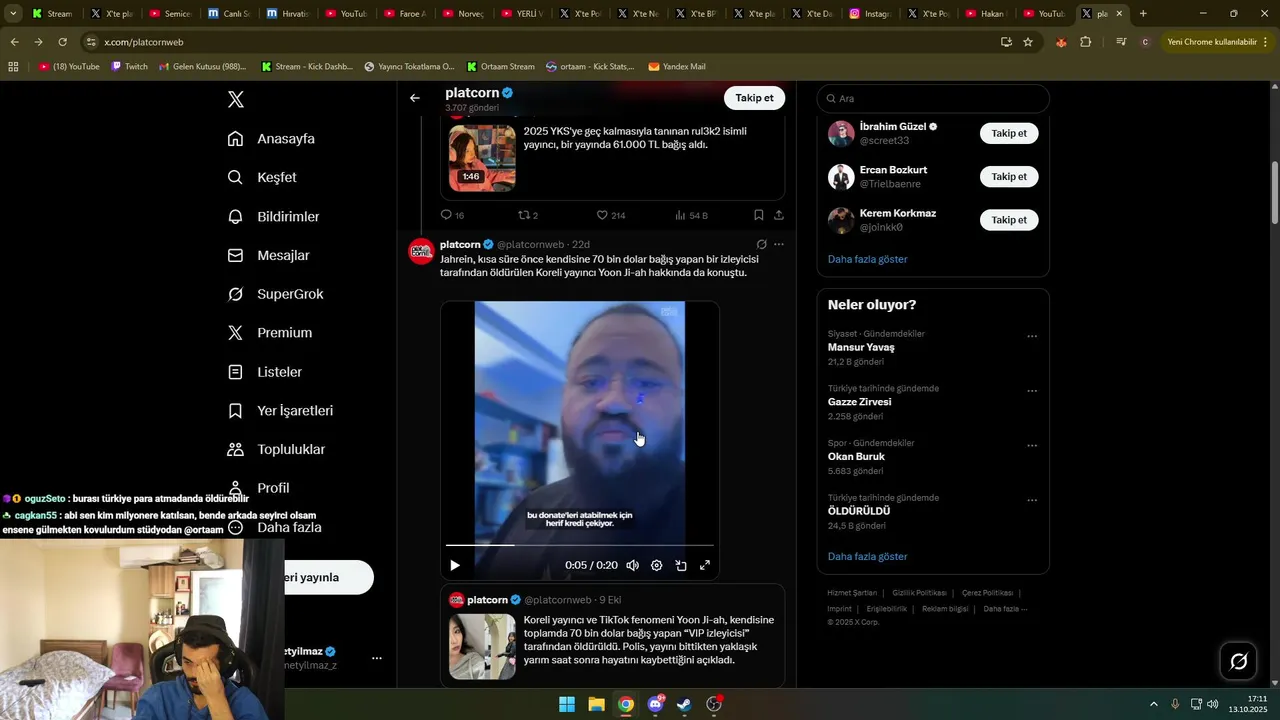Open Steam from taskbar
The width and height of the screenshot is (1280, 720).
click(x=684, y=704)
